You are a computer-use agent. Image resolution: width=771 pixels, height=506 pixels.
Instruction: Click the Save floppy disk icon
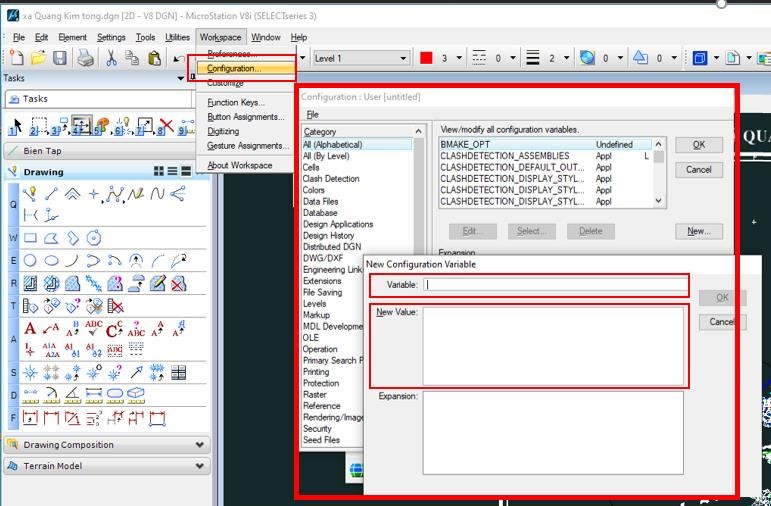click(x=60, y=59)
